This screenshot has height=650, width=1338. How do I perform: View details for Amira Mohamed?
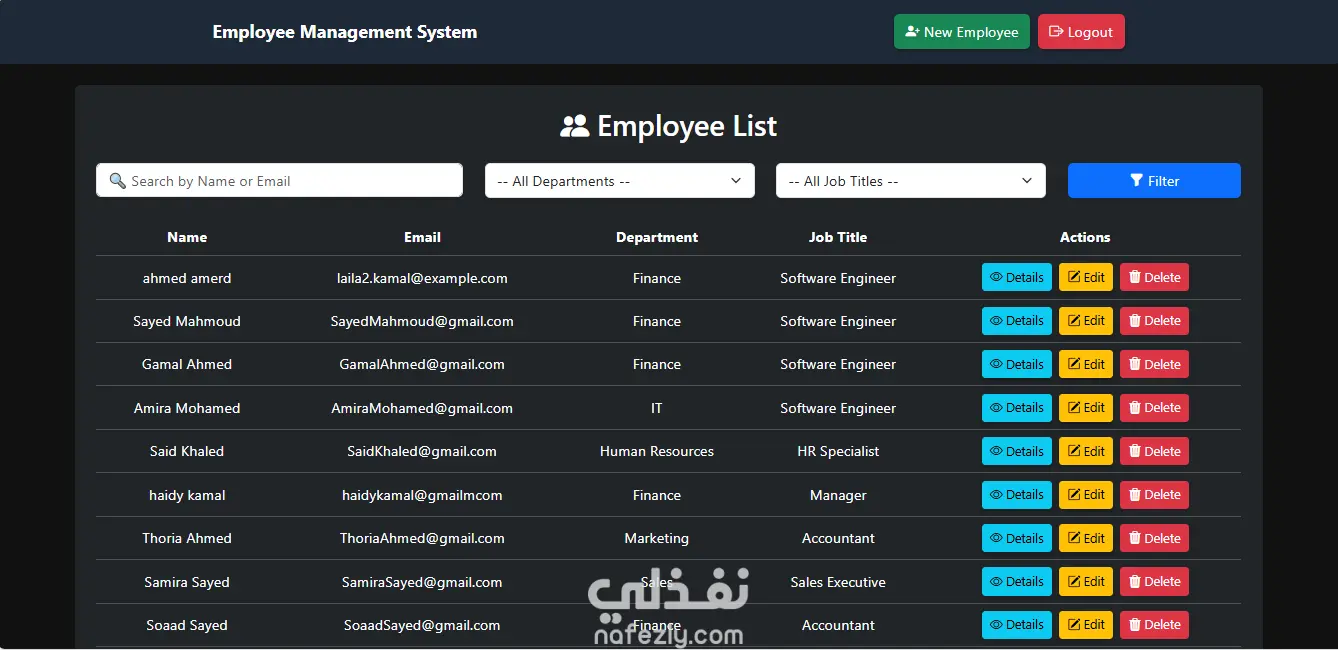click(x=1017, y=408)
